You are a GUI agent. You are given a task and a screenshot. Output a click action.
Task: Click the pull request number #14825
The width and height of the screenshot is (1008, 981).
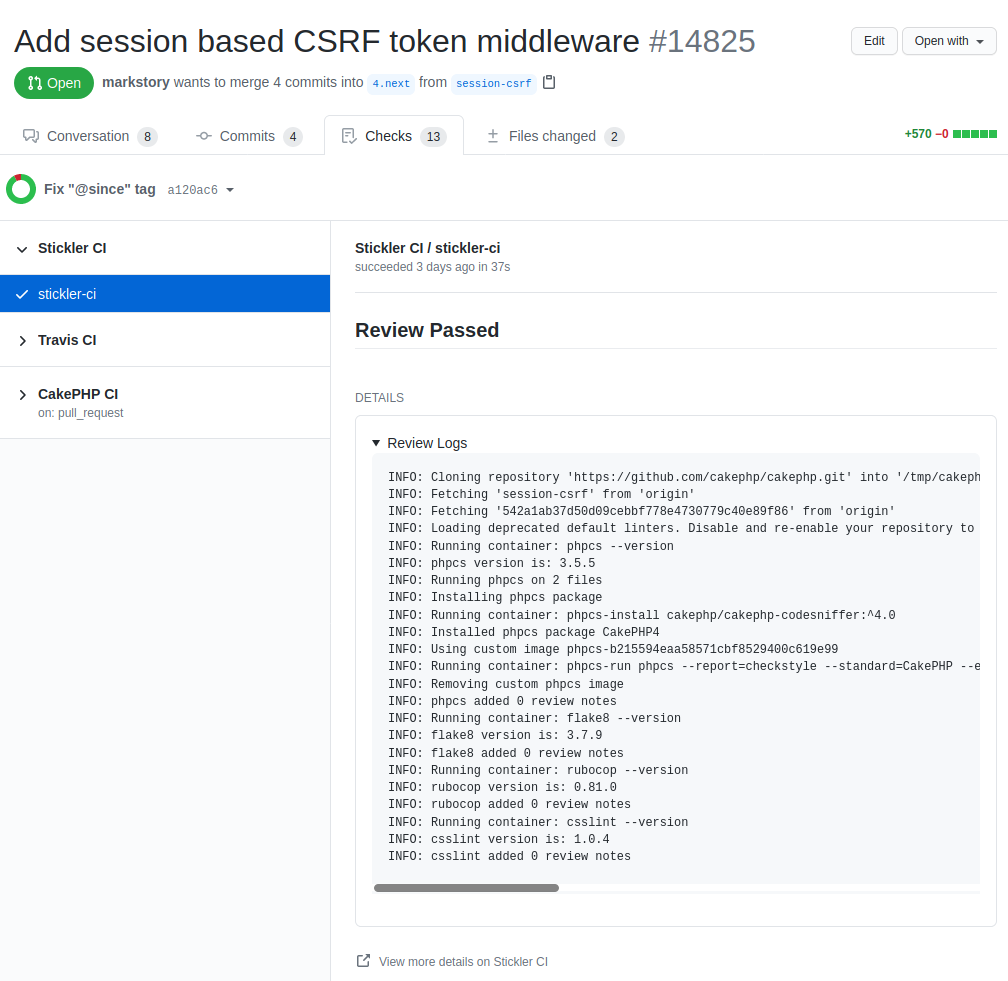702,41
